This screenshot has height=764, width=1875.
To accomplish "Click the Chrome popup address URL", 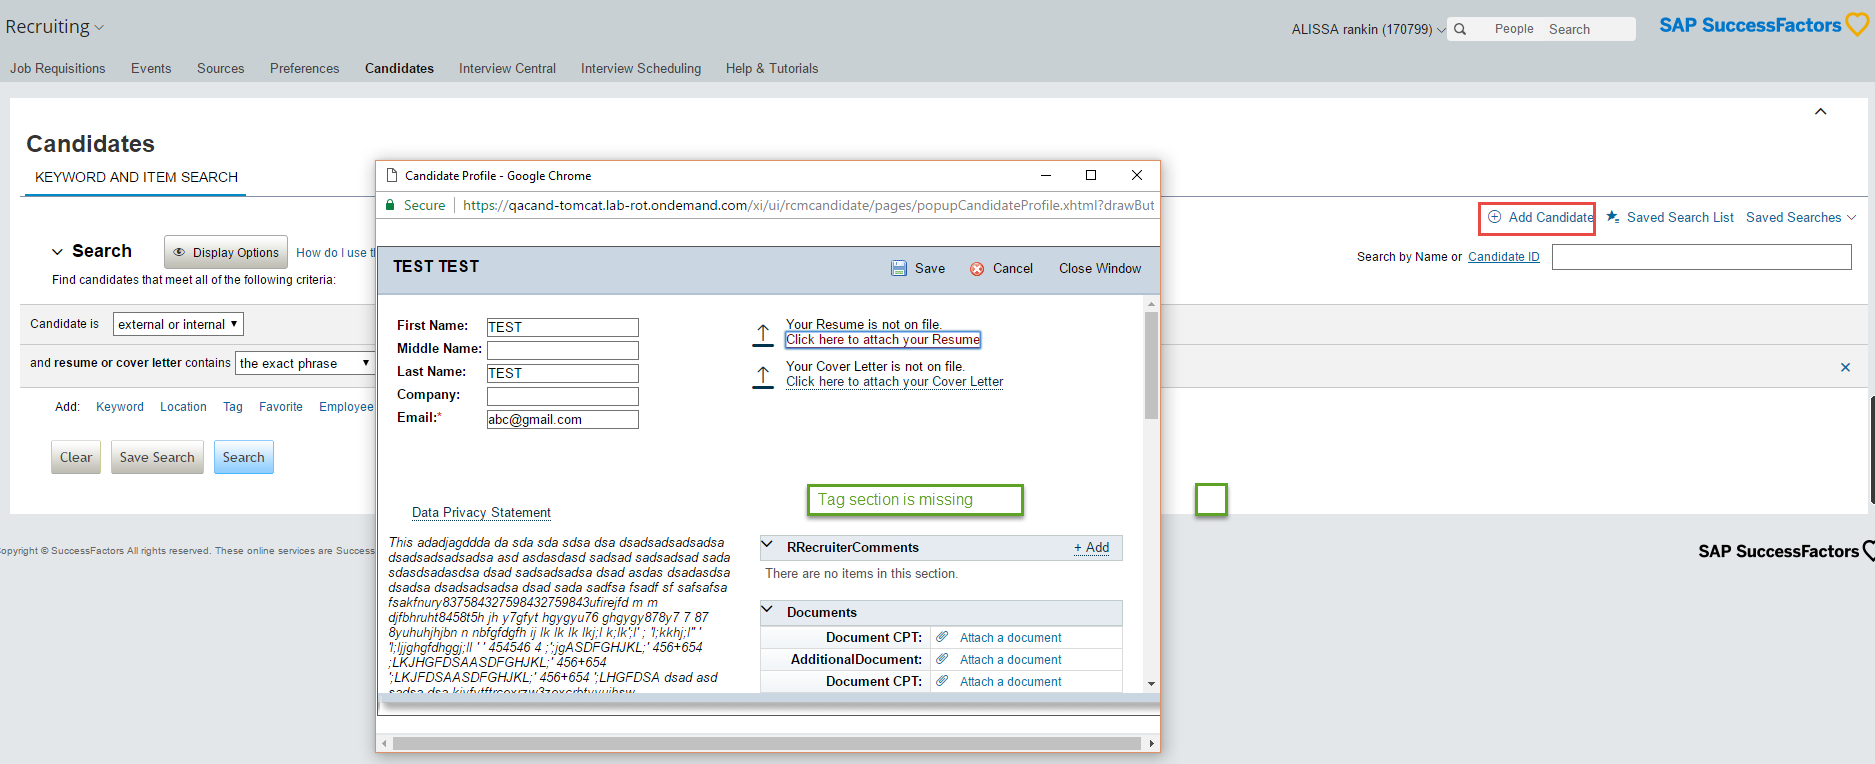I will click(x=808, y=205).
